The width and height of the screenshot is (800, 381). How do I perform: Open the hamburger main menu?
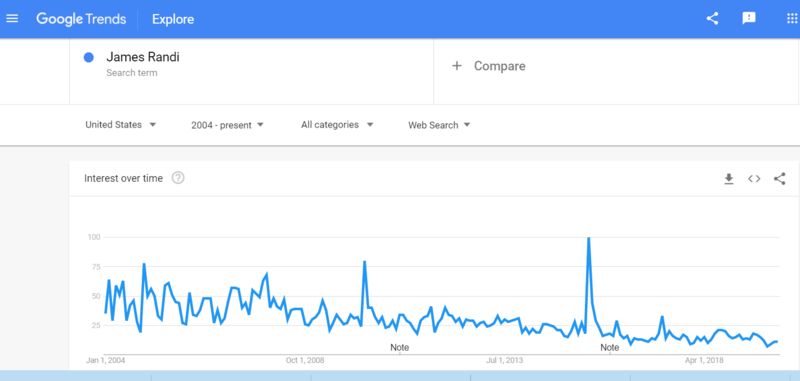click(x=12, y=19)
